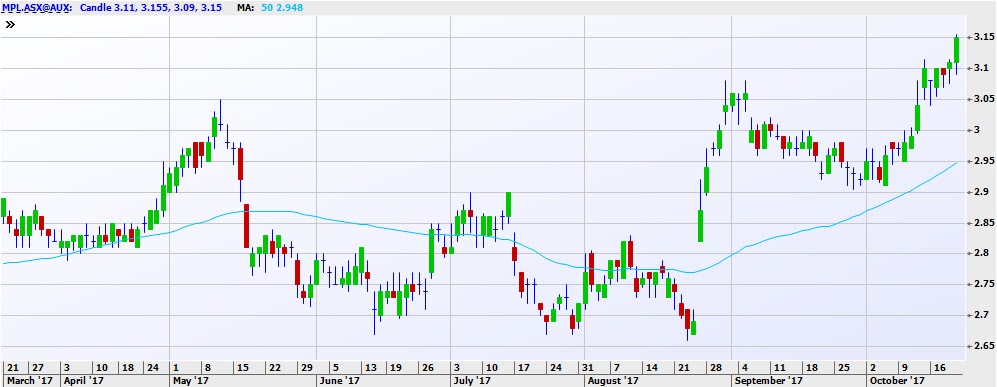Click the 26 date tick in June

coord(428,367)
